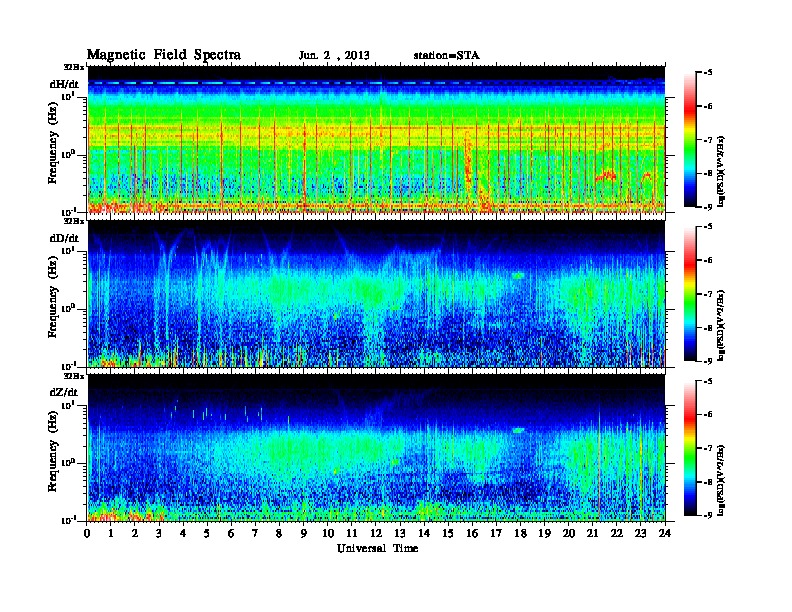Click hour 12 on the time axis
Viewport: 792px width, 612px height.
coord(376,533)
